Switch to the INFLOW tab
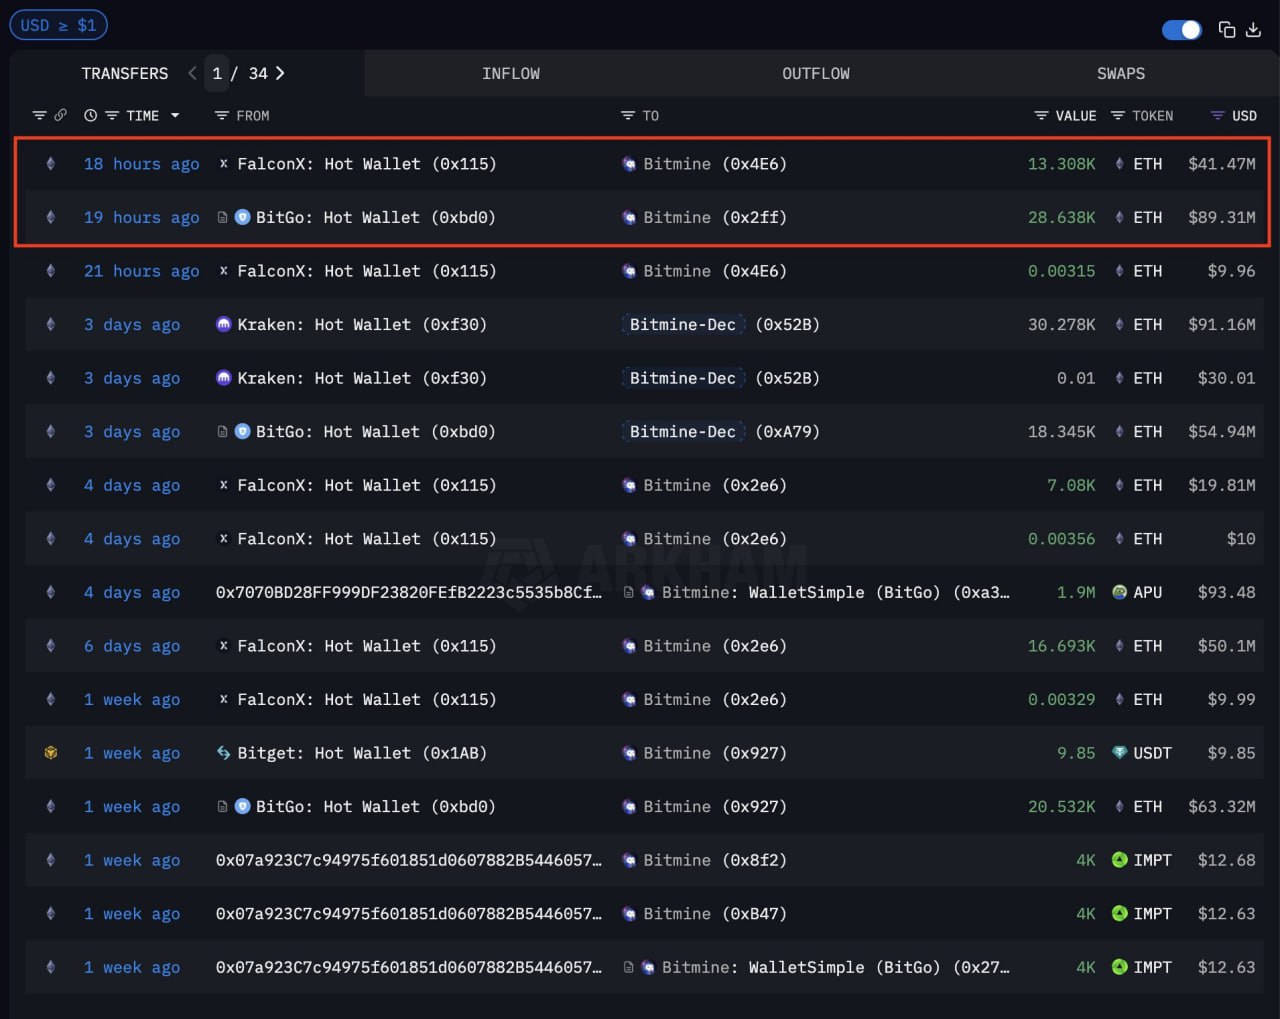The image size is (1280, 1019). point(510,73)
